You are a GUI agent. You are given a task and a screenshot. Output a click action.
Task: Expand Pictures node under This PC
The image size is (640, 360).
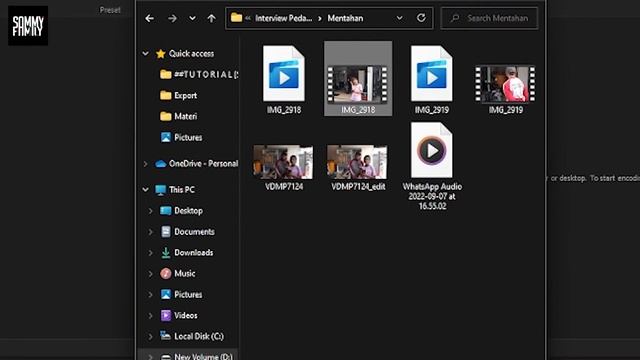pos(151,295)
